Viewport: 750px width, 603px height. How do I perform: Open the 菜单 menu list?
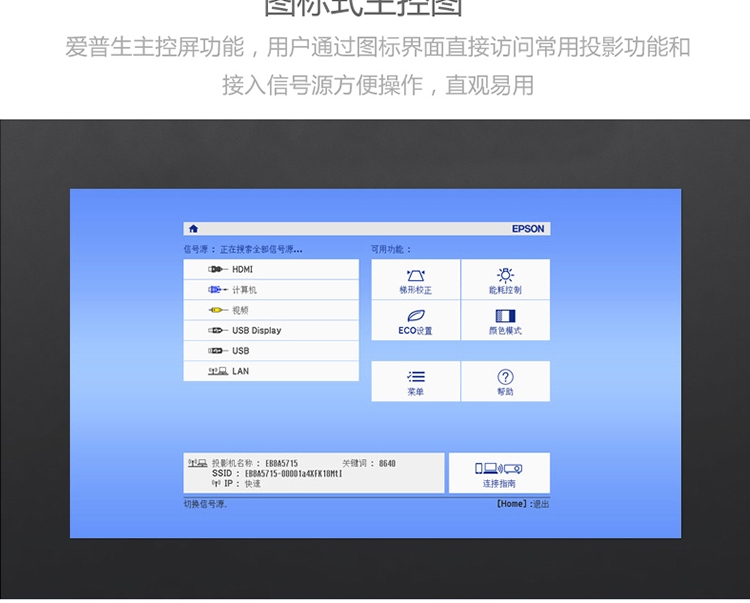point(415,382)
